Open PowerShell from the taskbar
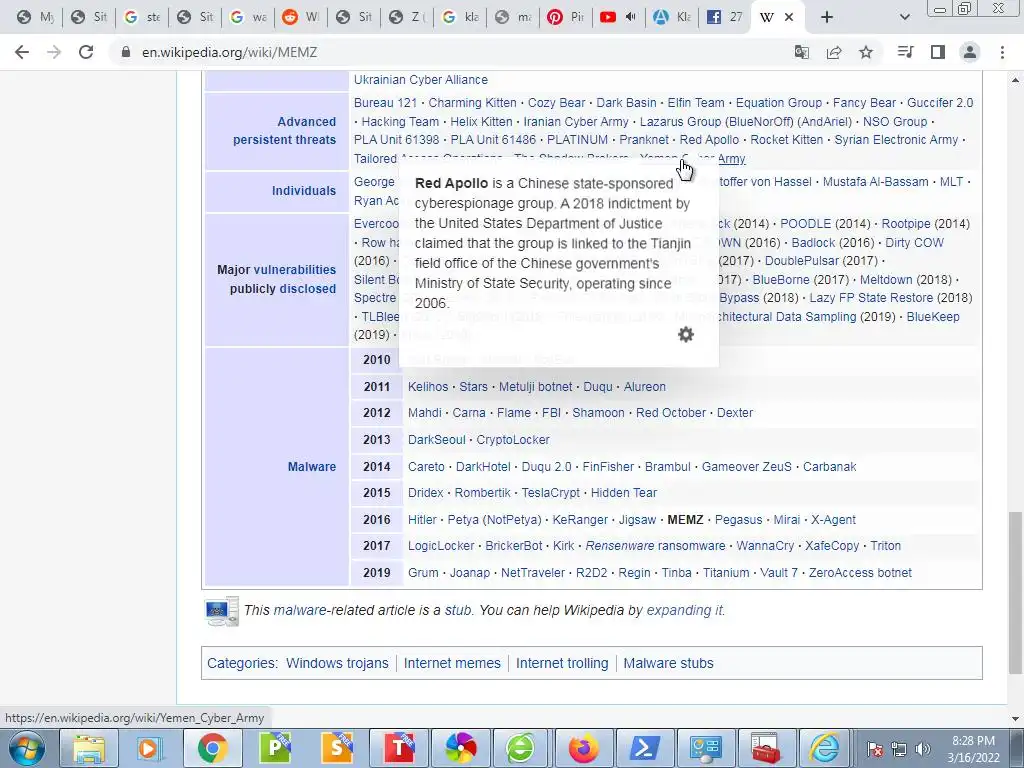The height and width of the screenshot is (768, 1024). point(644,748)
